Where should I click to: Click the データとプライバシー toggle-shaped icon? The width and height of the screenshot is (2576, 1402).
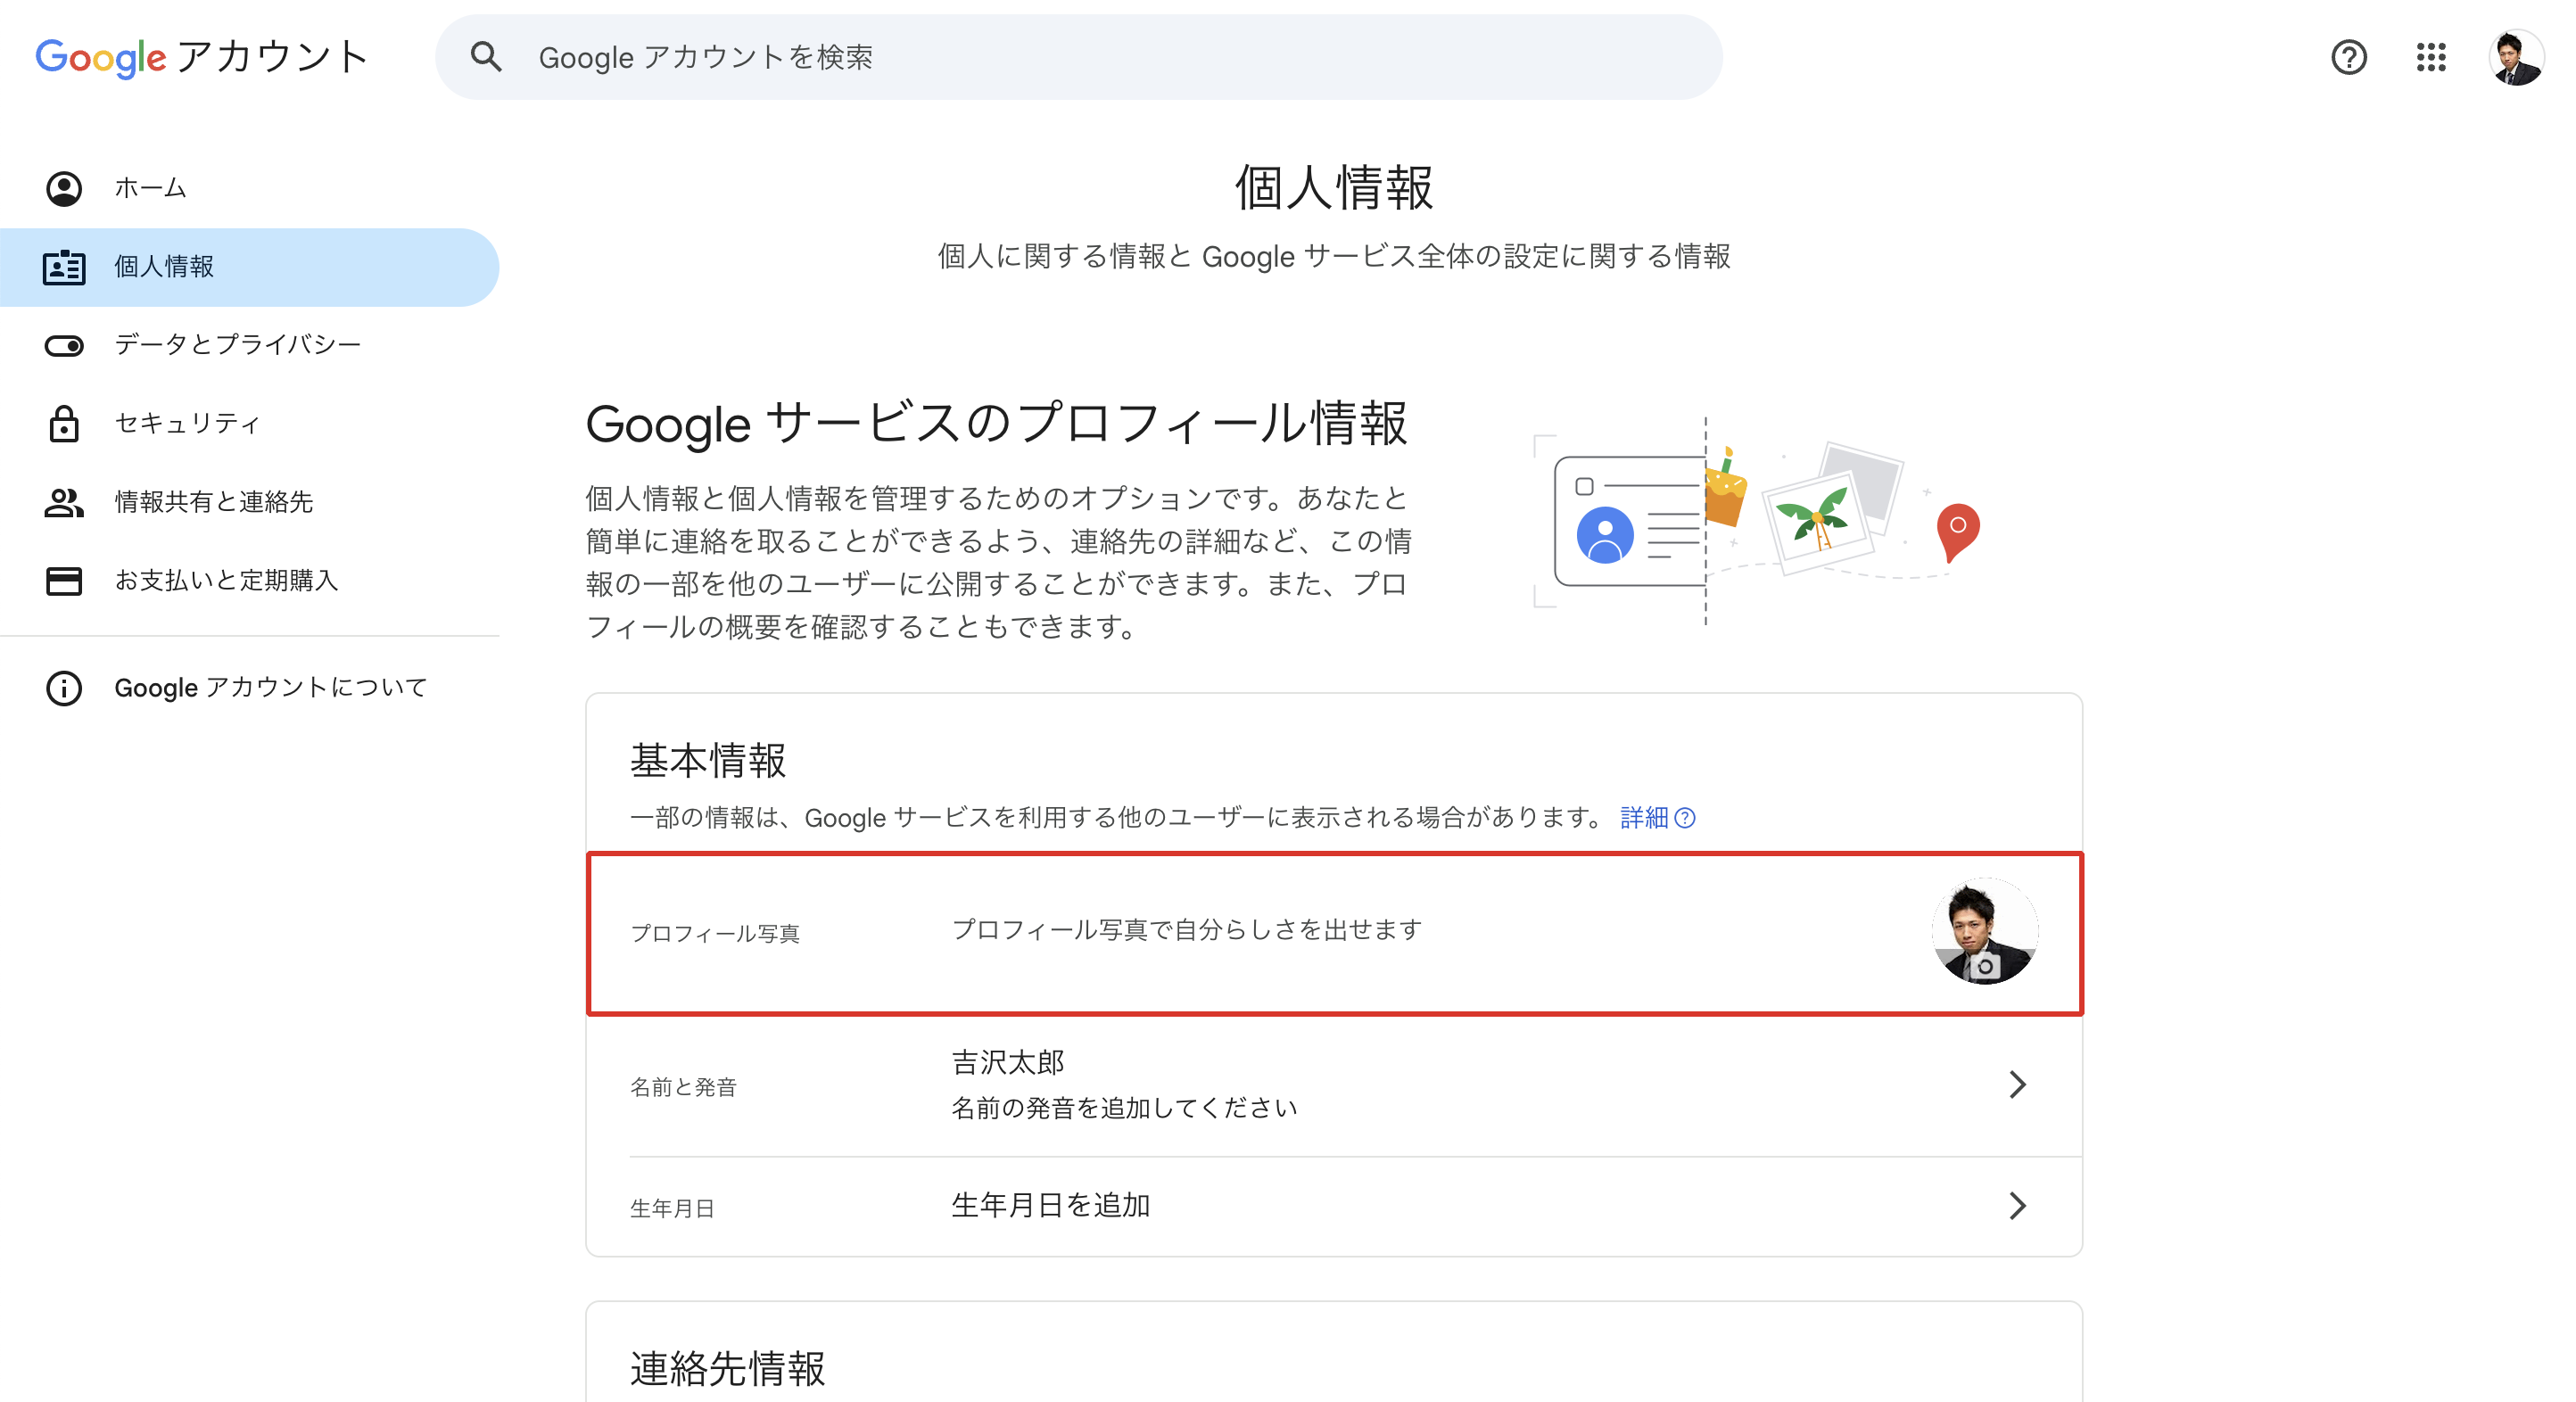pos(64,346)
